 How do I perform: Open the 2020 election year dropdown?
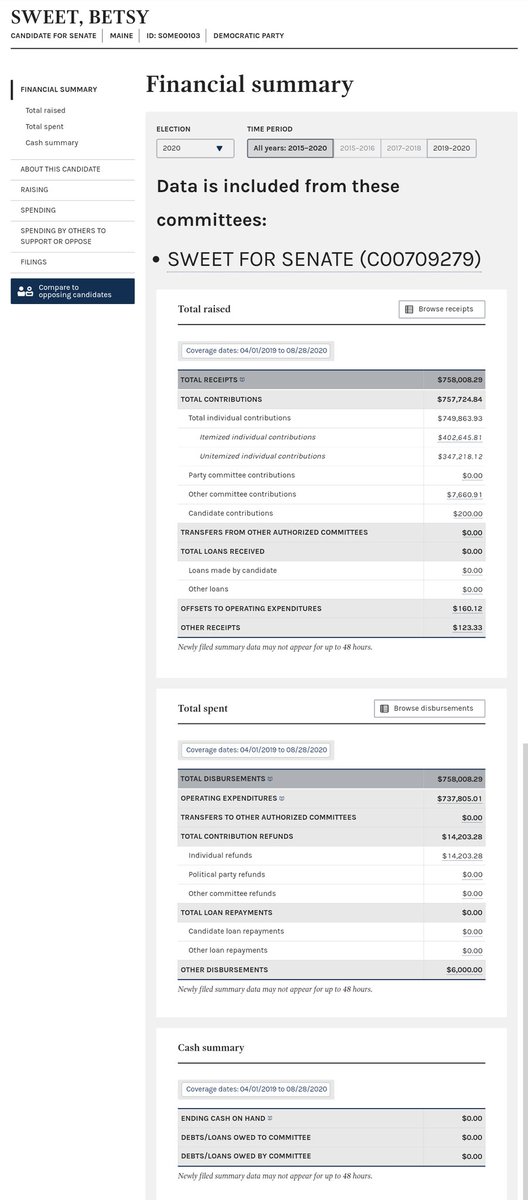coord(196,149)
